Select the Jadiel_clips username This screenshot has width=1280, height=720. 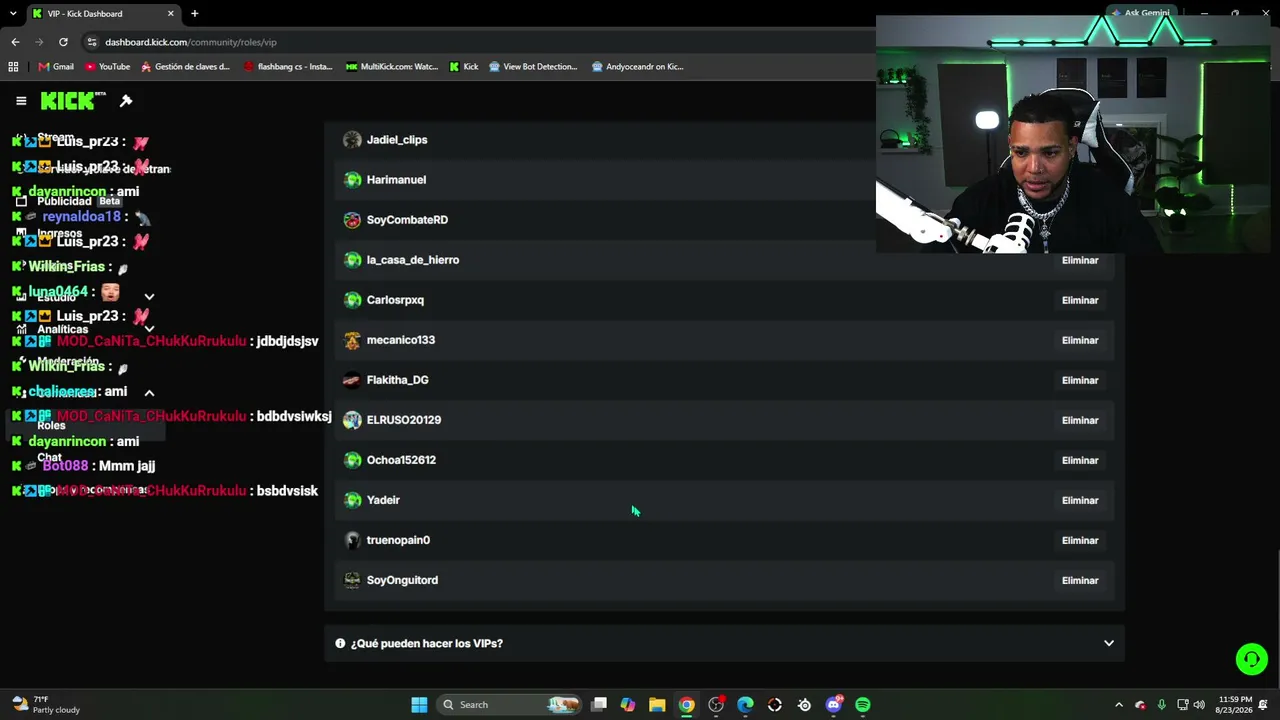397,140
